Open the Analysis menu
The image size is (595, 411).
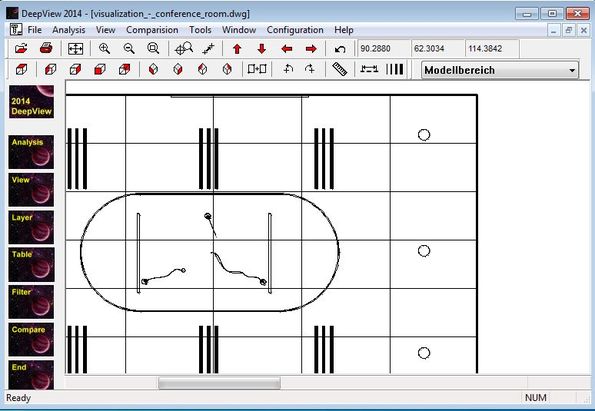pos(69,30)
